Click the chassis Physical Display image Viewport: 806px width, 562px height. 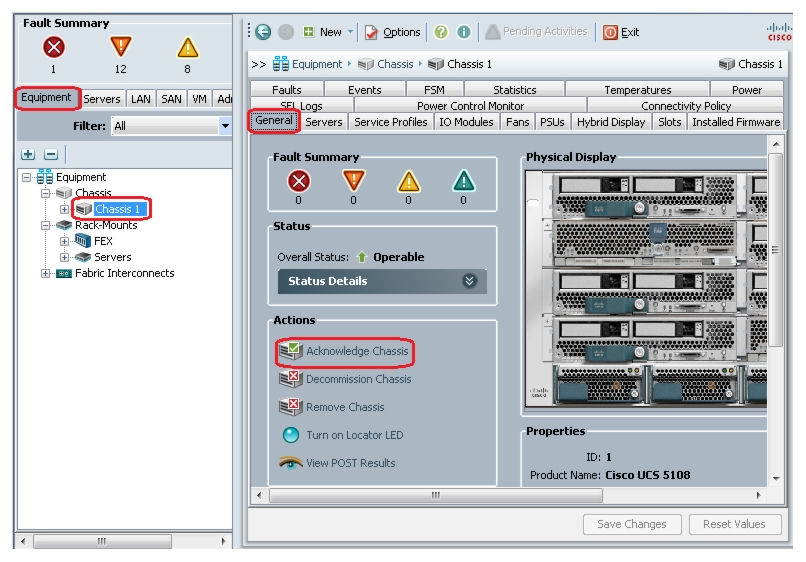[646, 291]
